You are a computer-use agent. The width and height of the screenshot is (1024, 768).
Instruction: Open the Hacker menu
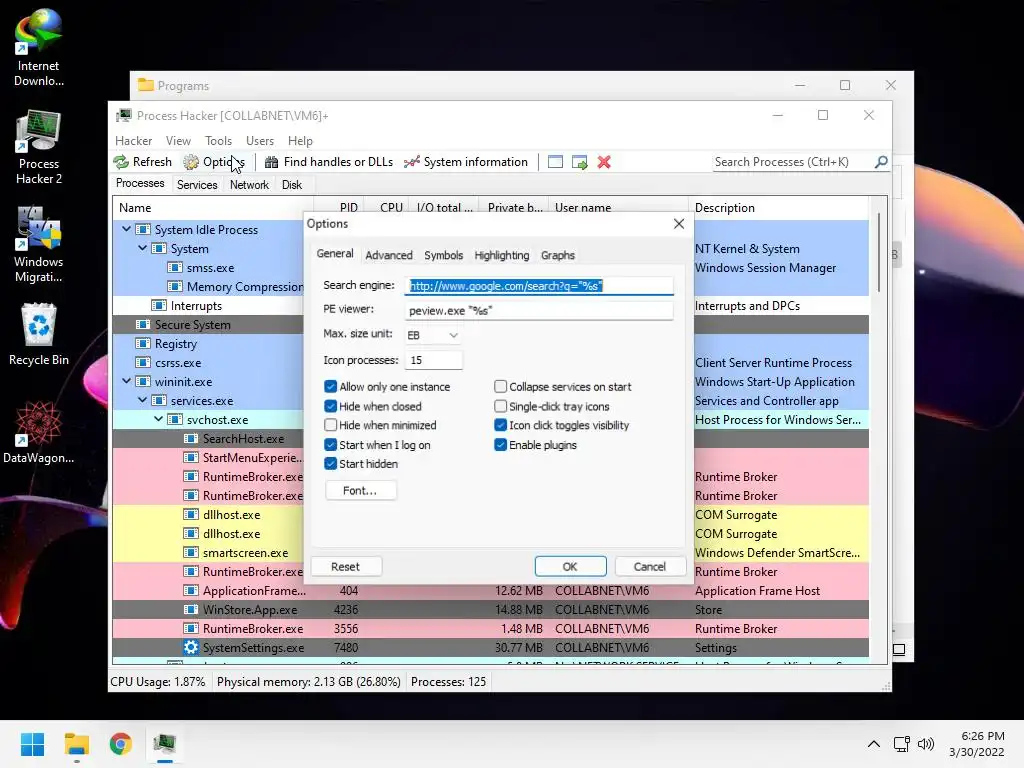tap(133, 140)
